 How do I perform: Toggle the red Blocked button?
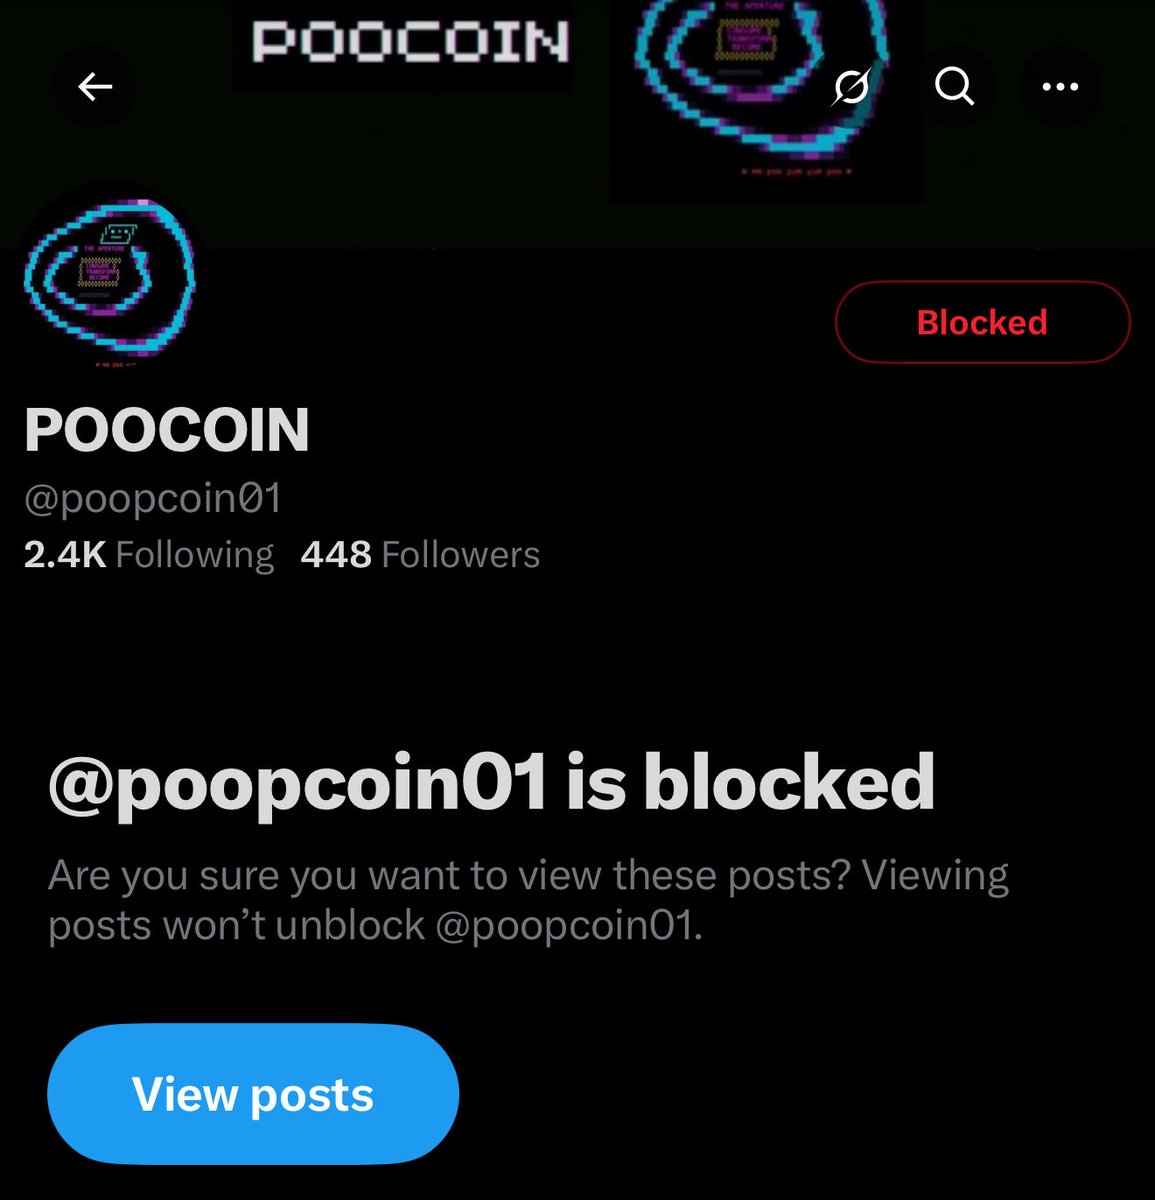point(982,322)
